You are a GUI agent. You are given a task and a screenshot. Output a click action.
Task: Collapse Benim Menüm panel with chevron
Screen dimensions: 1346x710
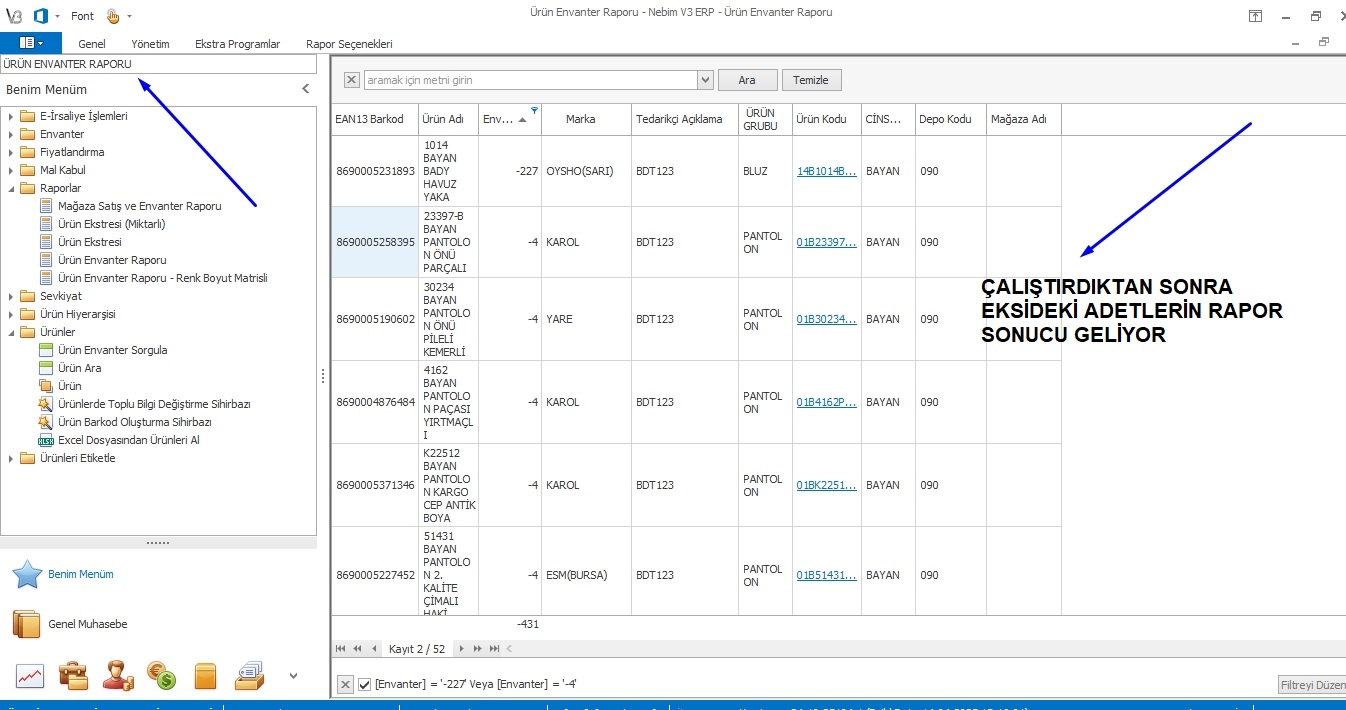point(306,89)
